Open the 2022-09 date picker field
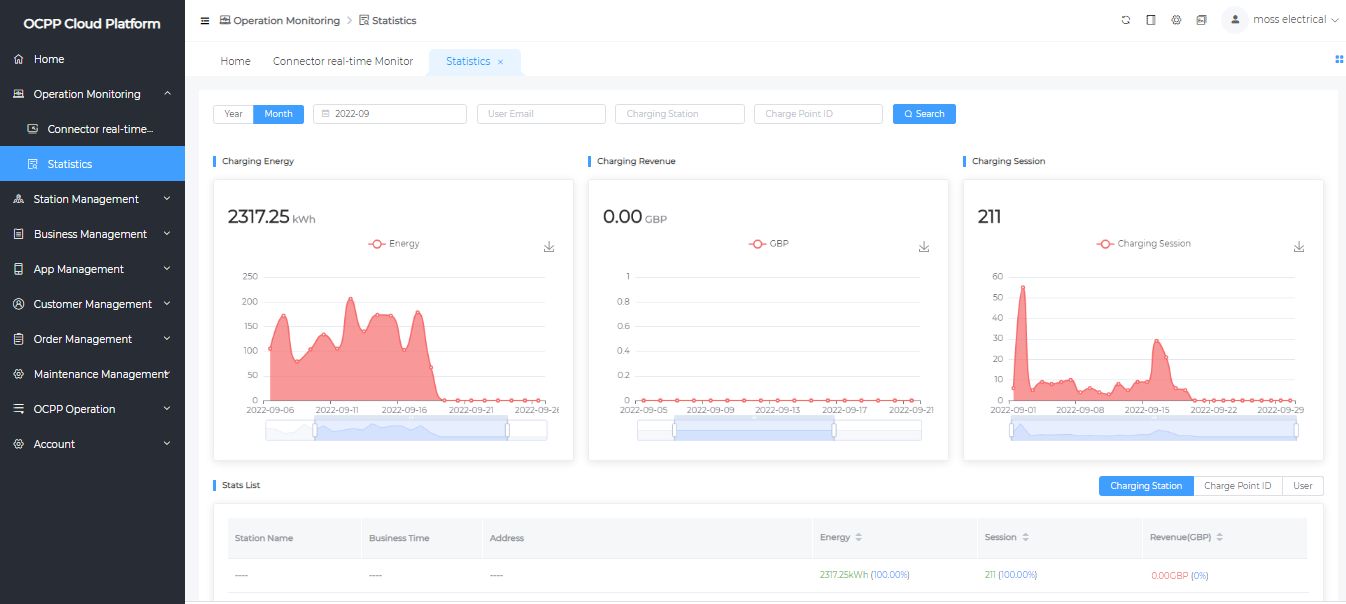This screenshot has width=1346, height=604. pyautogui.click(x=390, y=114)
